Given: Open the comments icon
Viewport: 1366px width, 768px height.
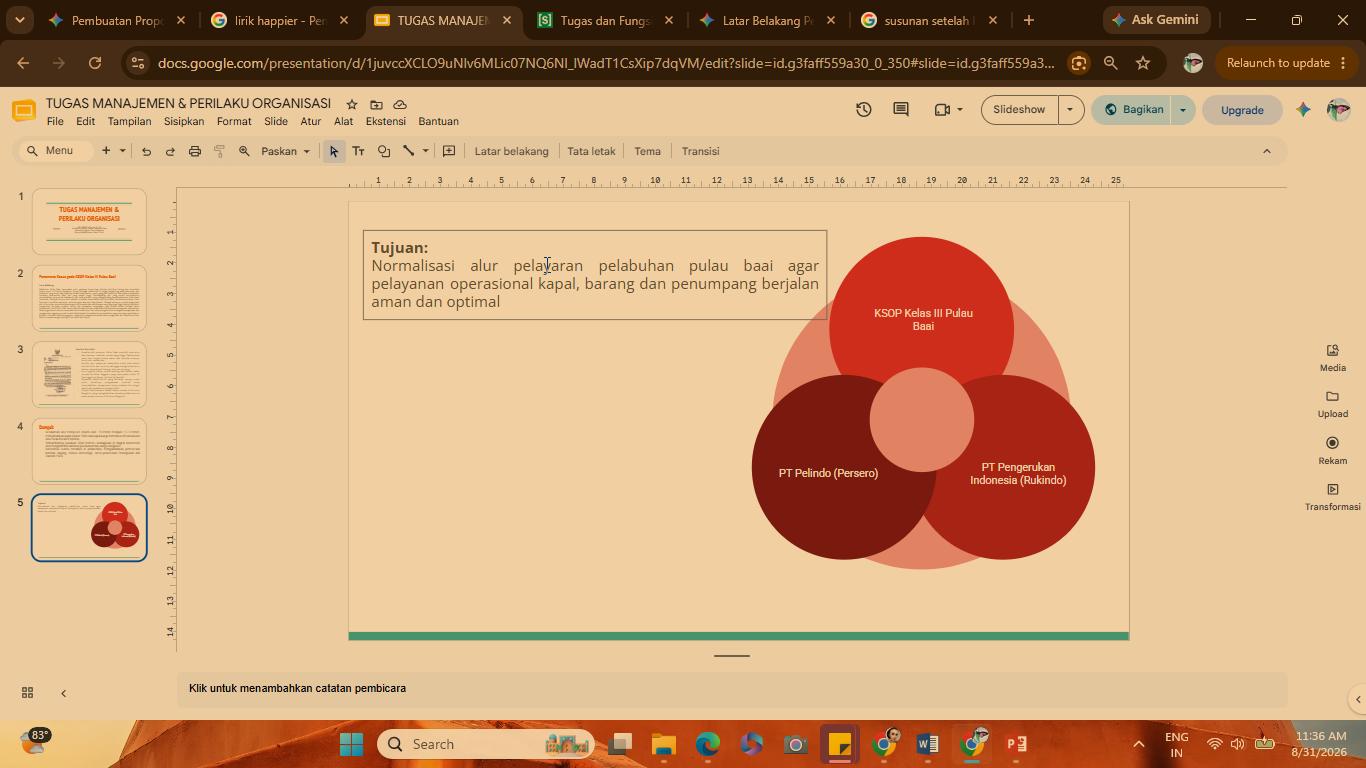Looking at the screenshot, I should click(900, 110).
